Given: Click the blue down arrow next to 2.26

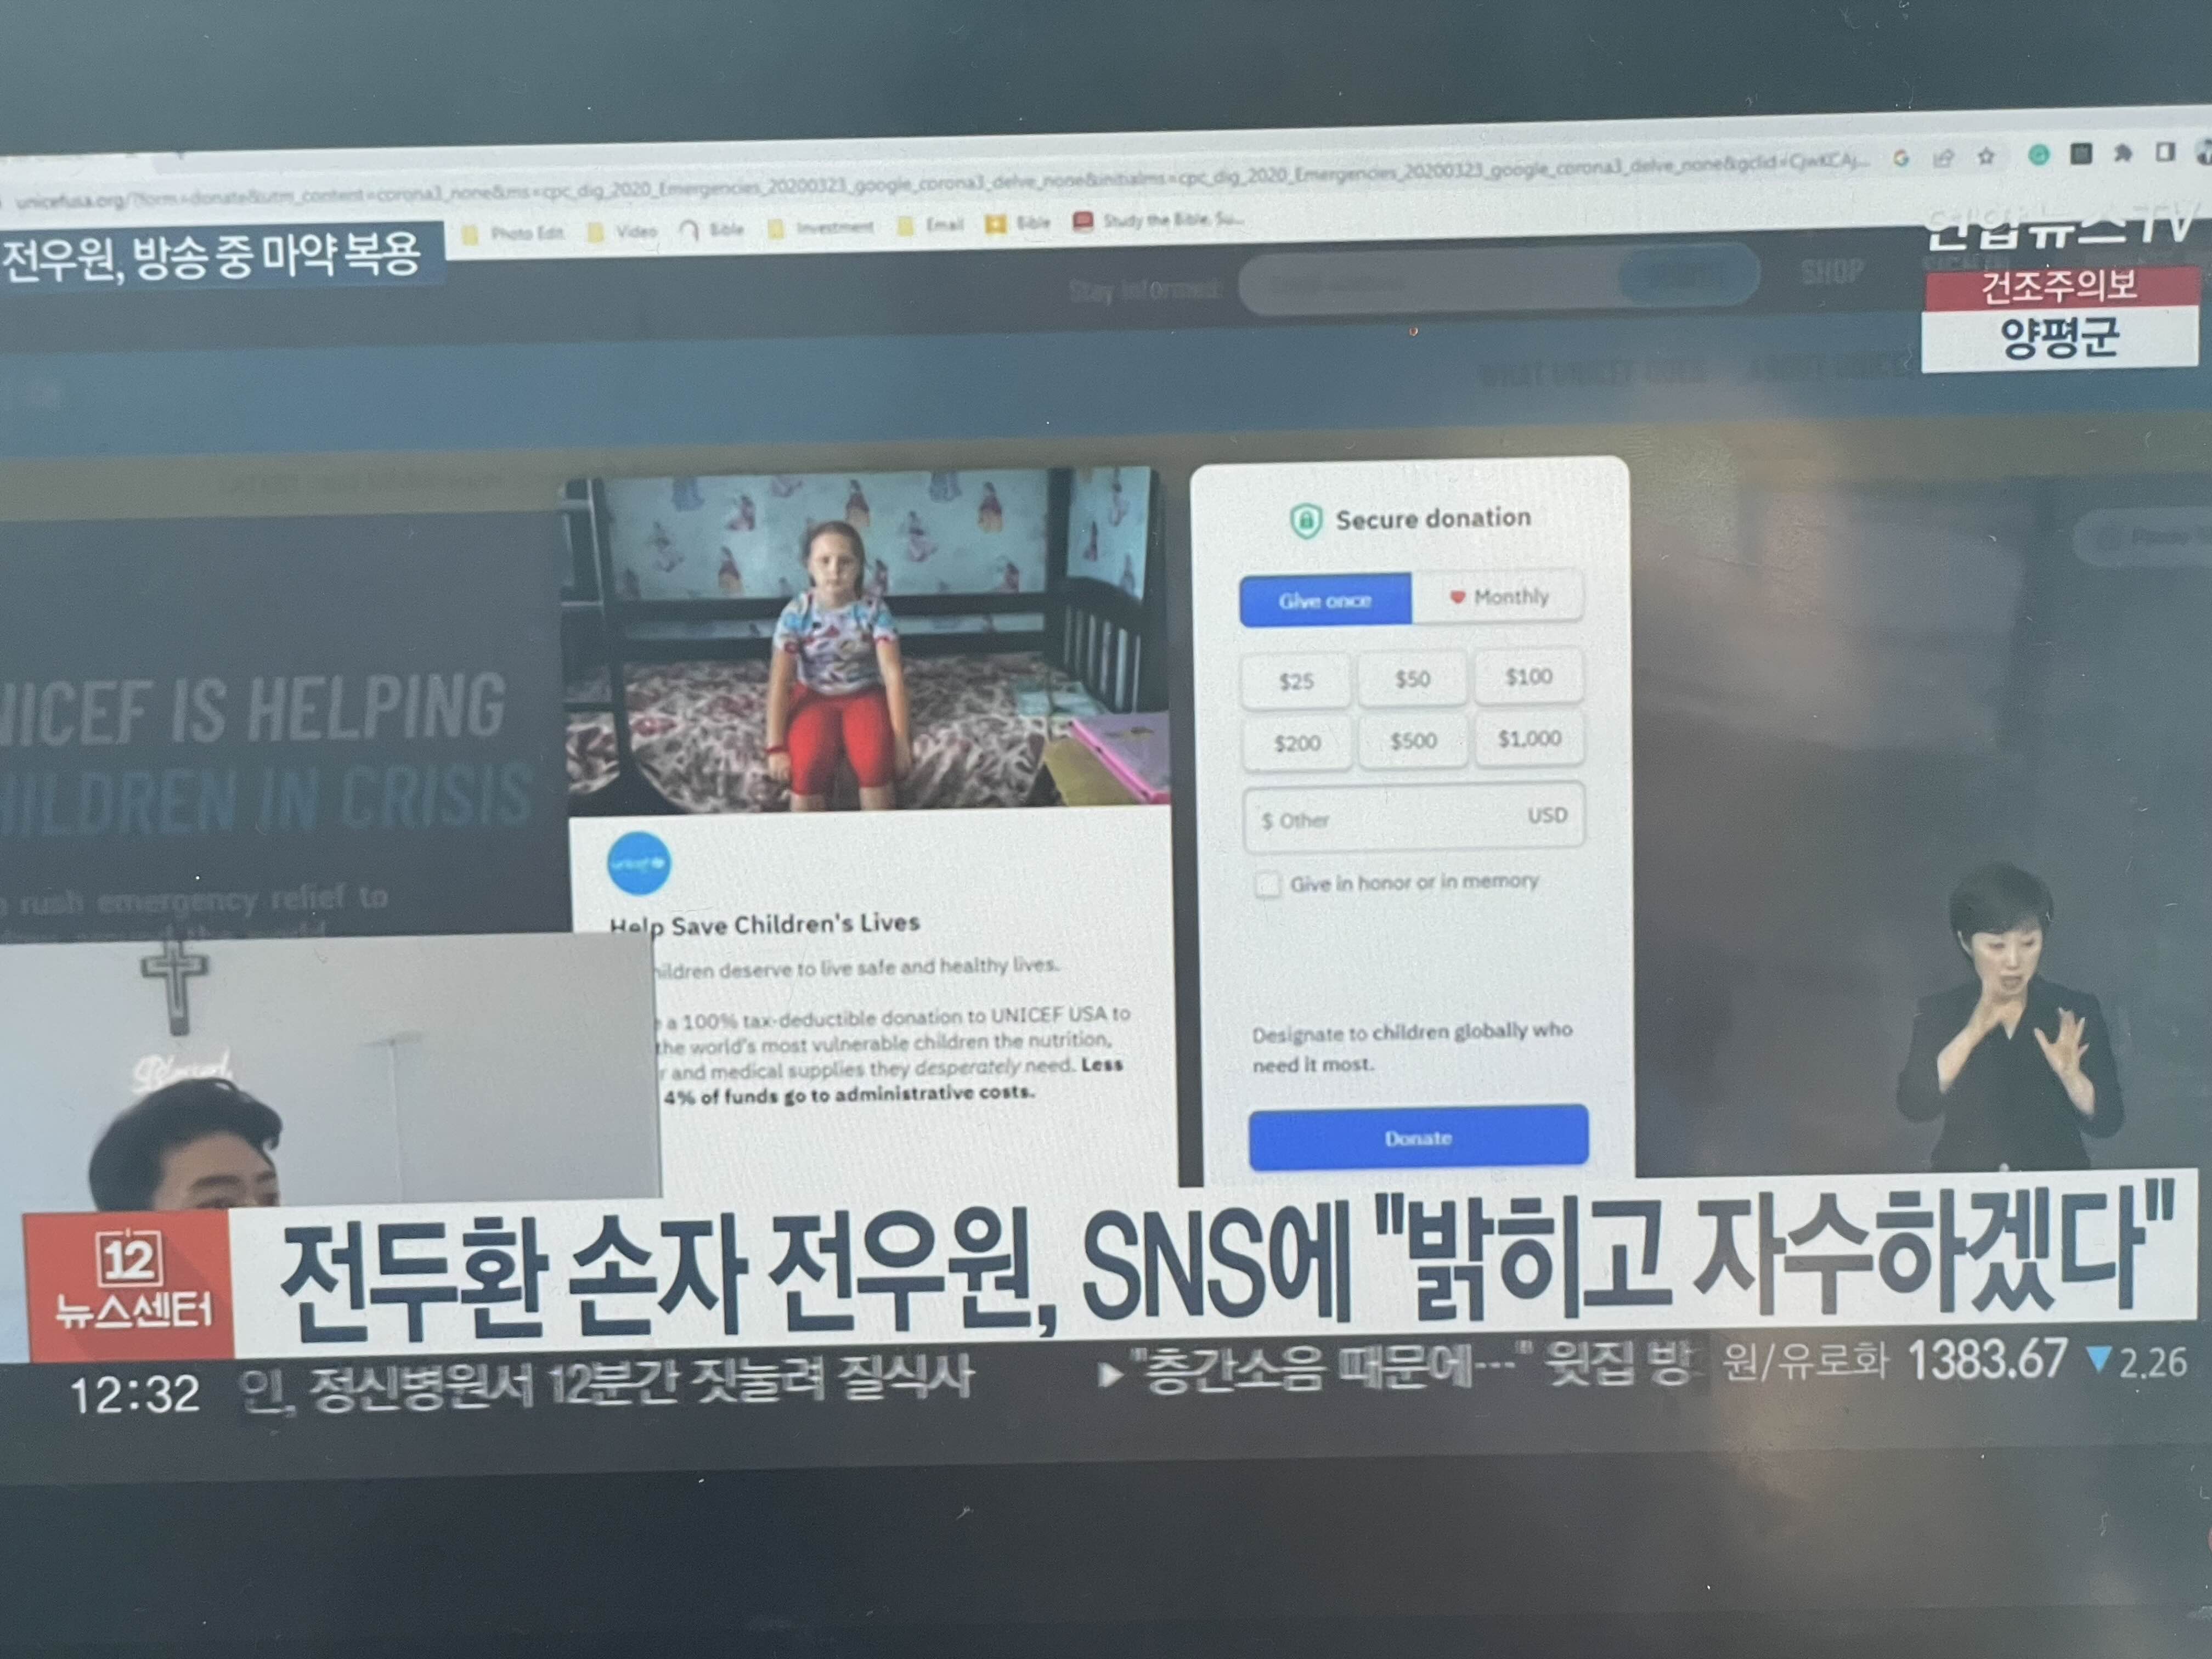Looking at the screenshot, I should (2099, 1360).
